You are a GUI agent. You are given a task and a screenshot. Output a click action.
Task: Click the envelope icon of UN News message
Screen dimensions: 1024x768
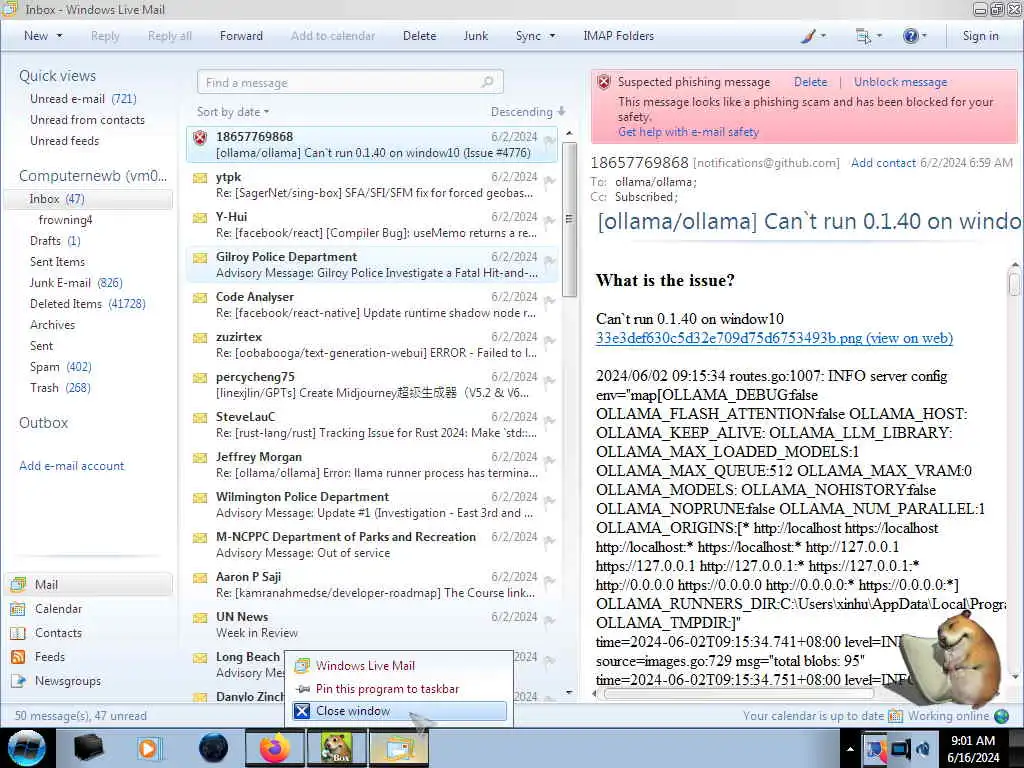(x=200, y=618)
